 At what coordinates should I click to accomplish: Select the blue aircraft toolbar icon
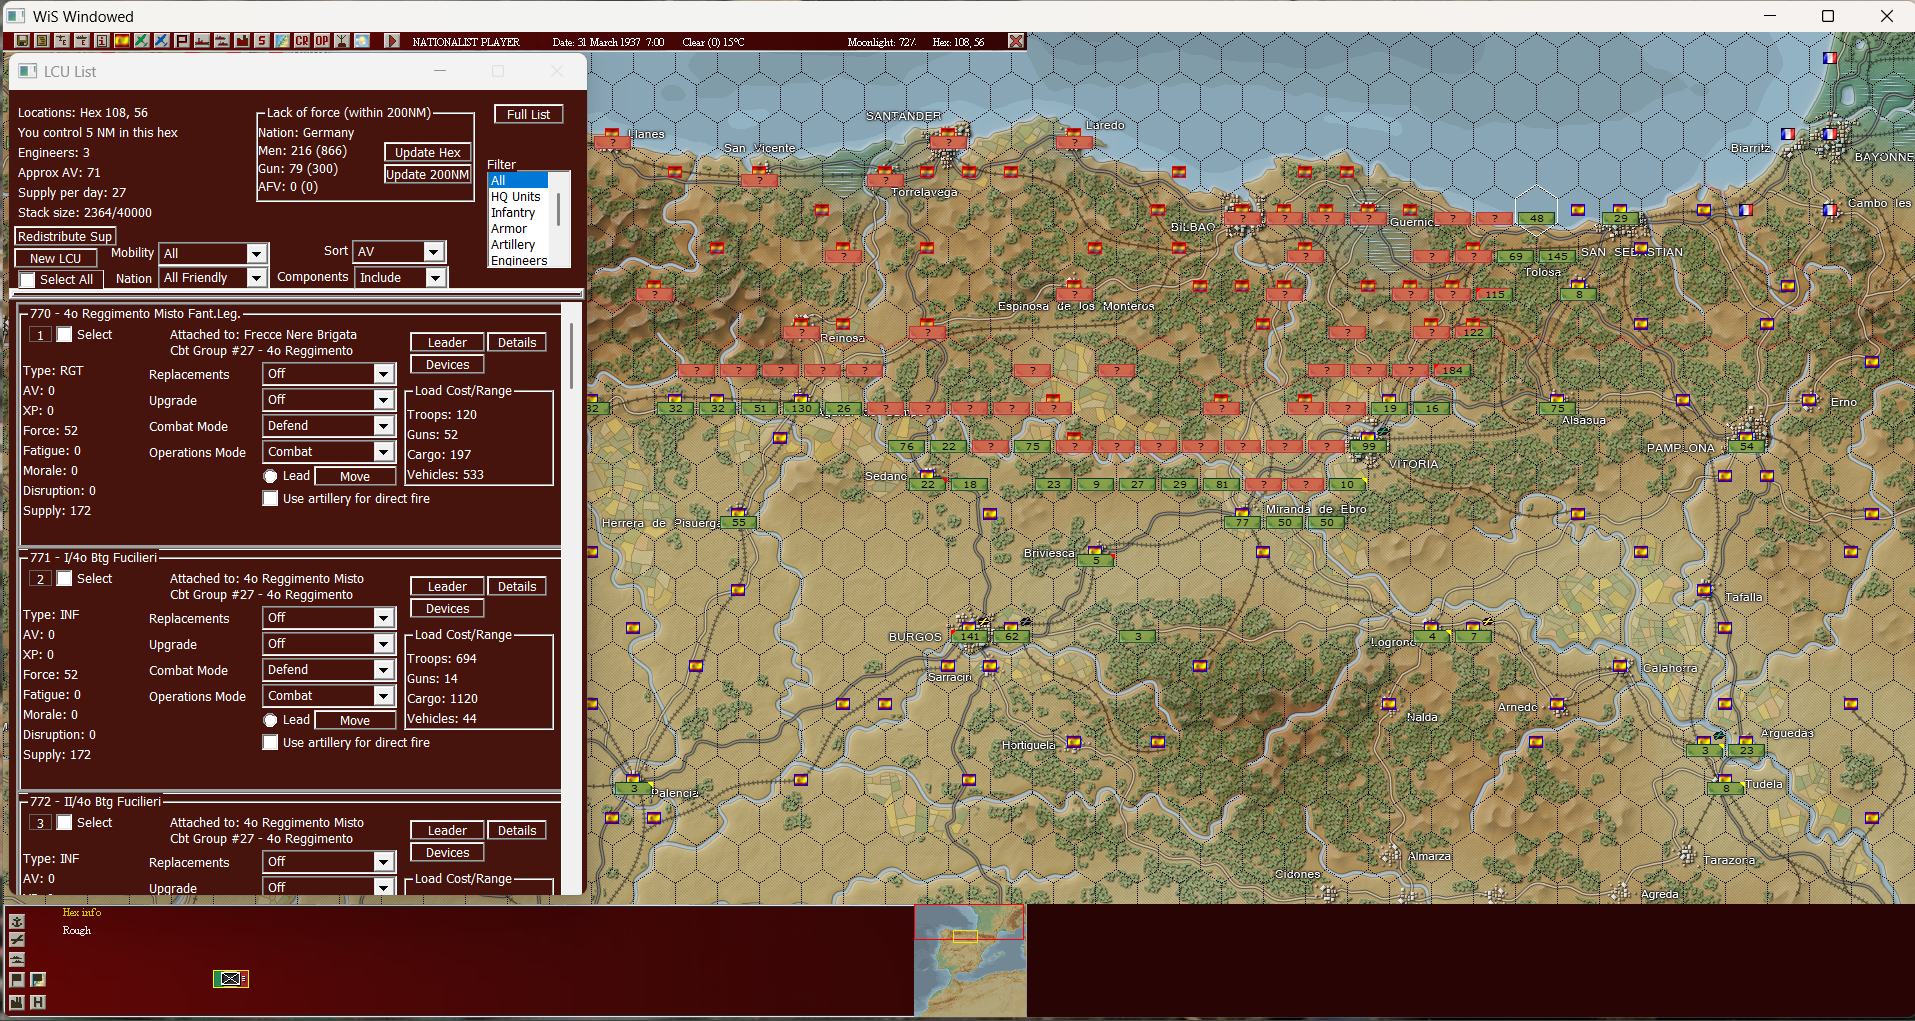[163, 41]
